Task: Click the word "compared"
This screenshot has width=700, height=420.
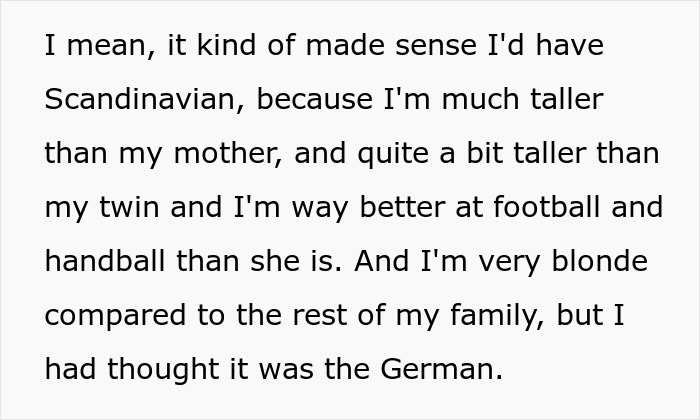Action: click(116, 316)
